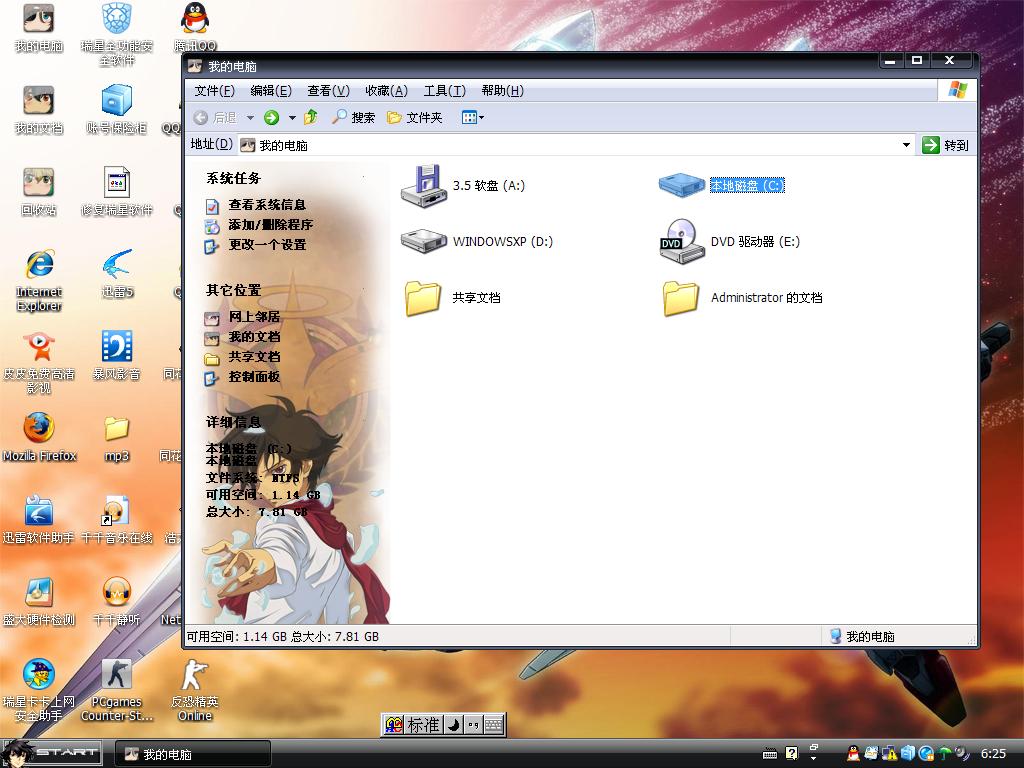
Task: Select the Administrator 的文档 folder
Action: click(681, 297)
